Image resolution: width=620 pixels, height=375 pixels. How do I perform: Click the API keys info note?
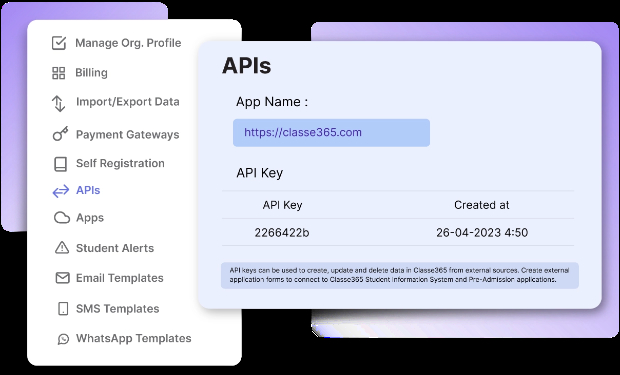click(x=400, y=275)
